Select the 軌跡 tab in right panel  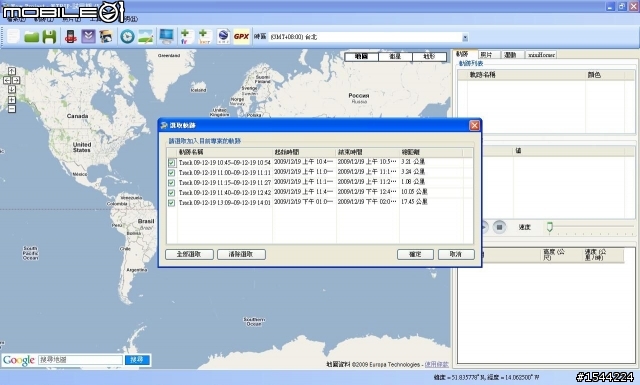coord(462,54)
